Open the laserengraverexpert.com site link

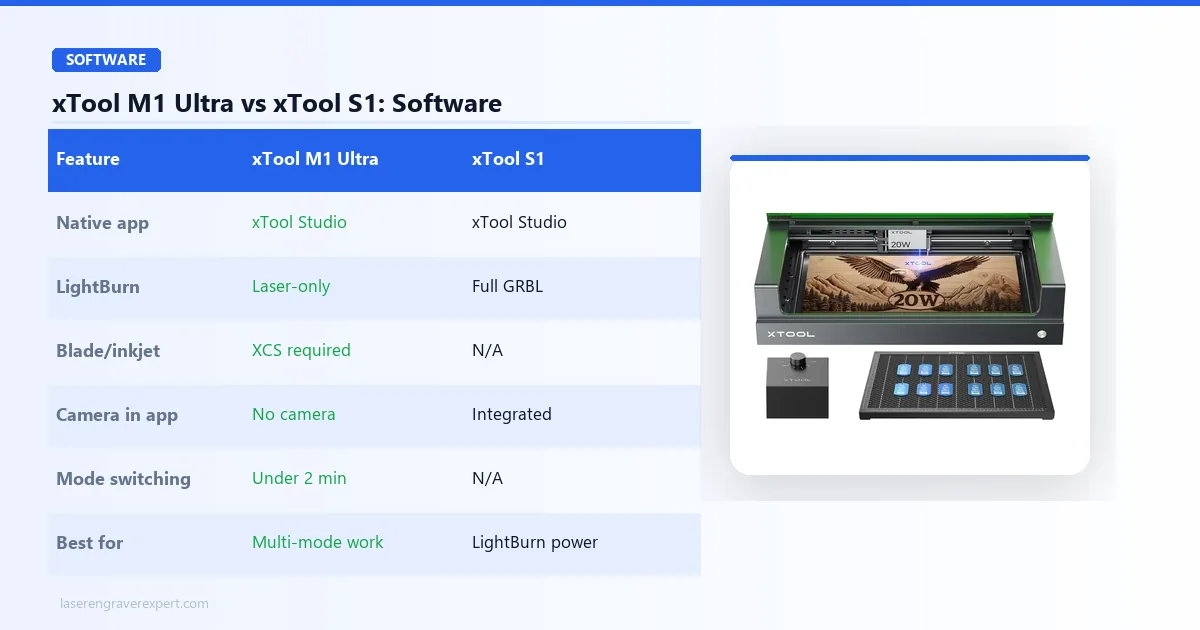coord(134,604)
